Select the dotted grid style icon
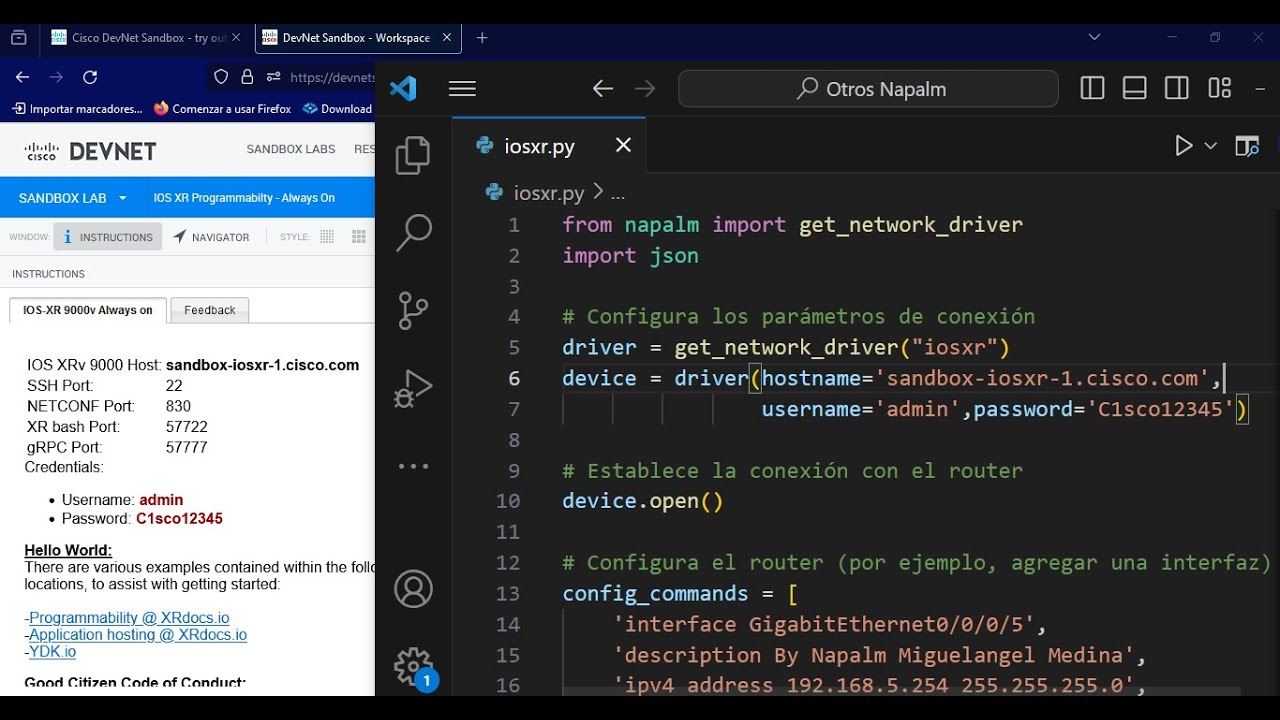 click(x=327, y=237)
